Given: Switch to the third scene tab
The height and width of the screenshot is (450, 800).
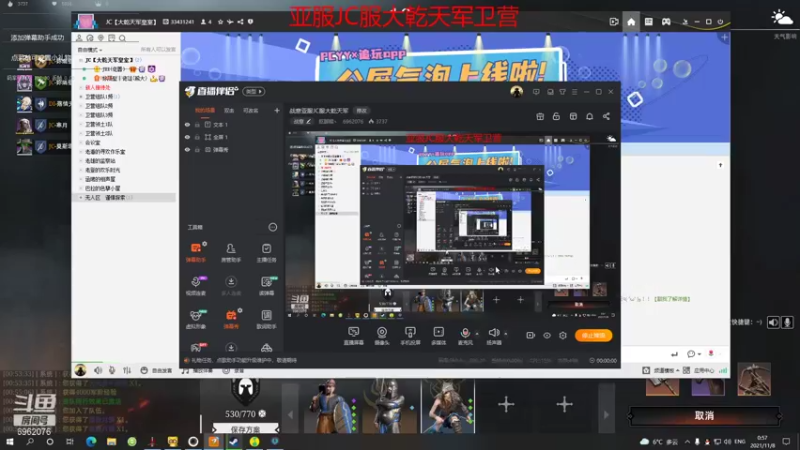Looking at the screenshot, I should coord(250,111).
